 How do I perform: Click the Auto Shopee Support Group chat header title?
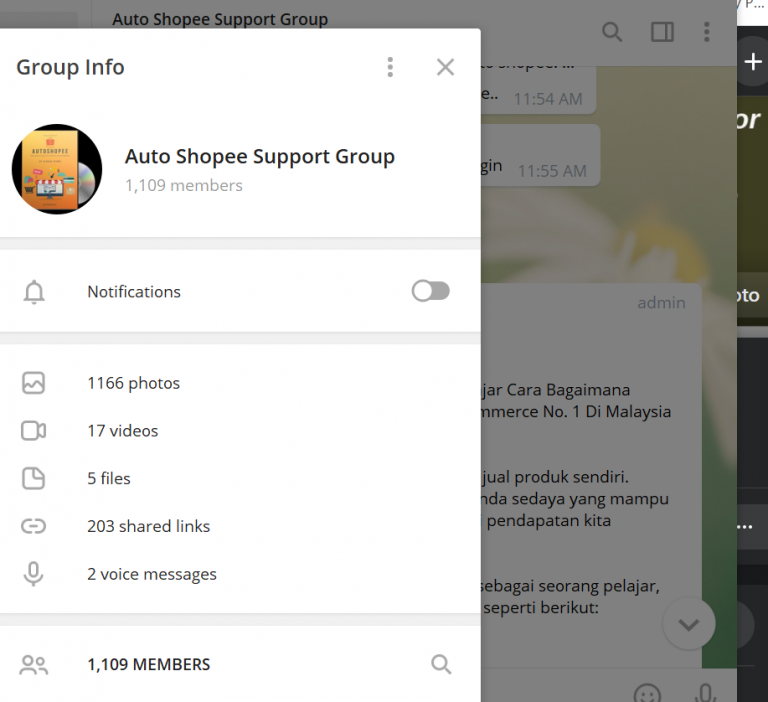click(220, 19)
